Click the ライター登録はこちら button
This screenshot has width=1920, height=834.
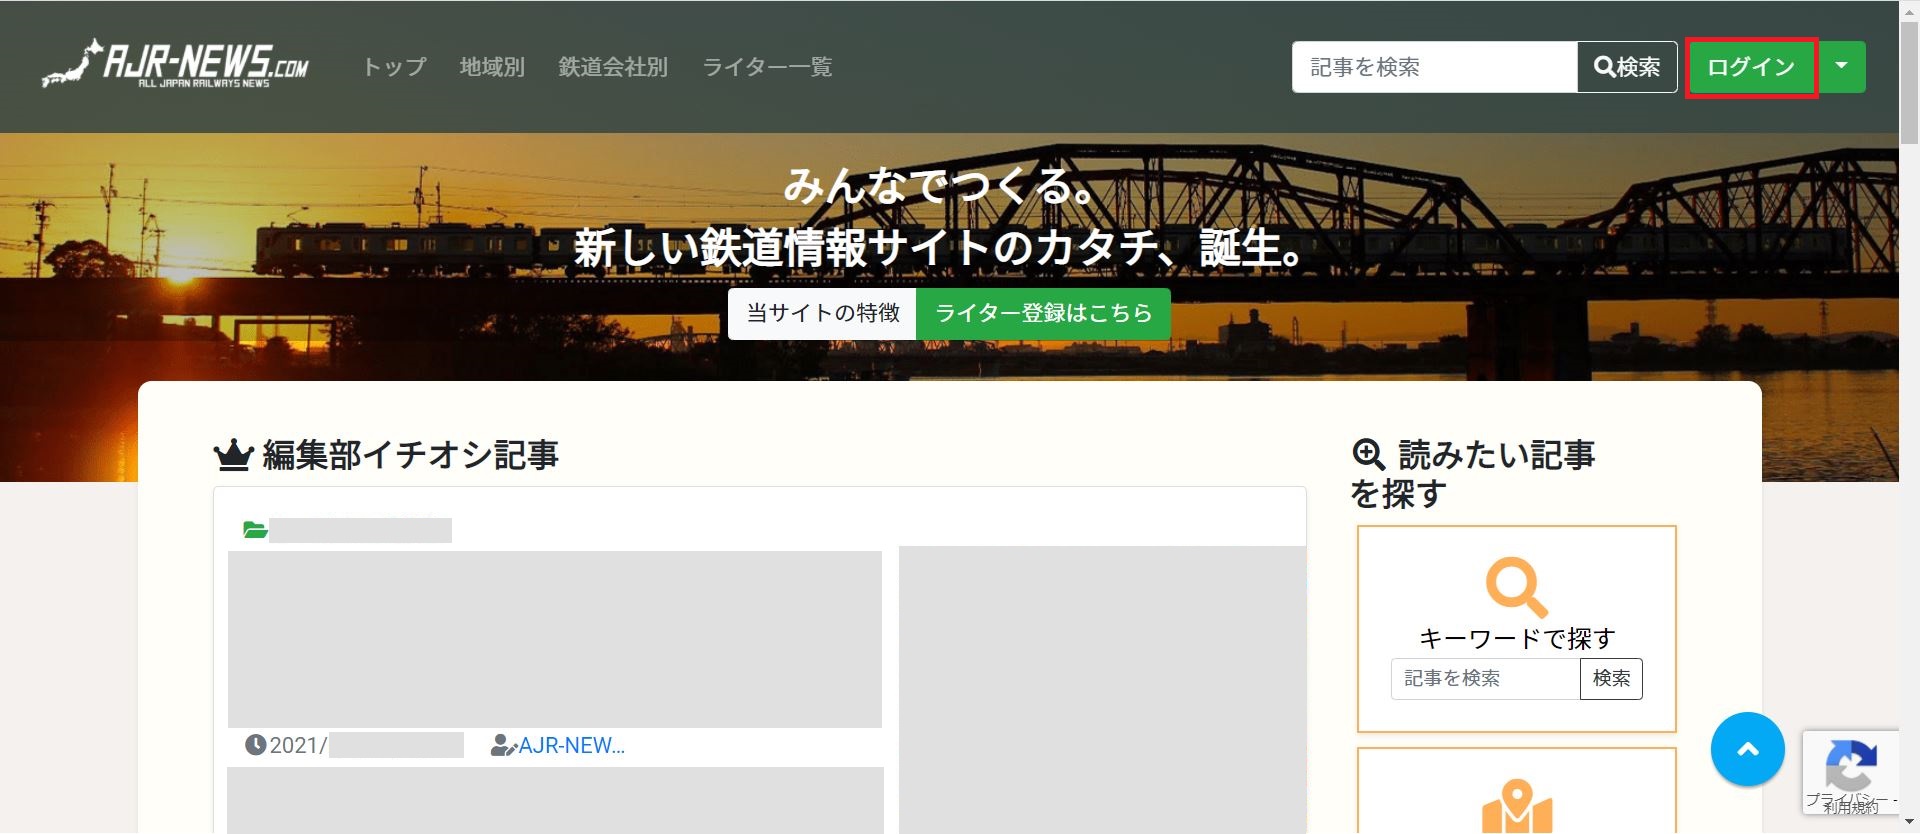(x=1043, y=314)
